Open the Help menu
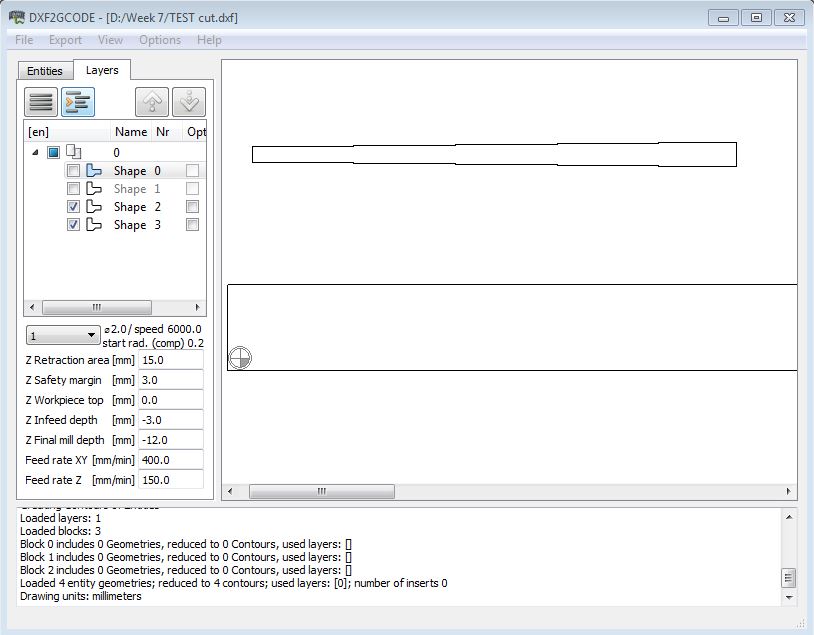 click(209, 40)
